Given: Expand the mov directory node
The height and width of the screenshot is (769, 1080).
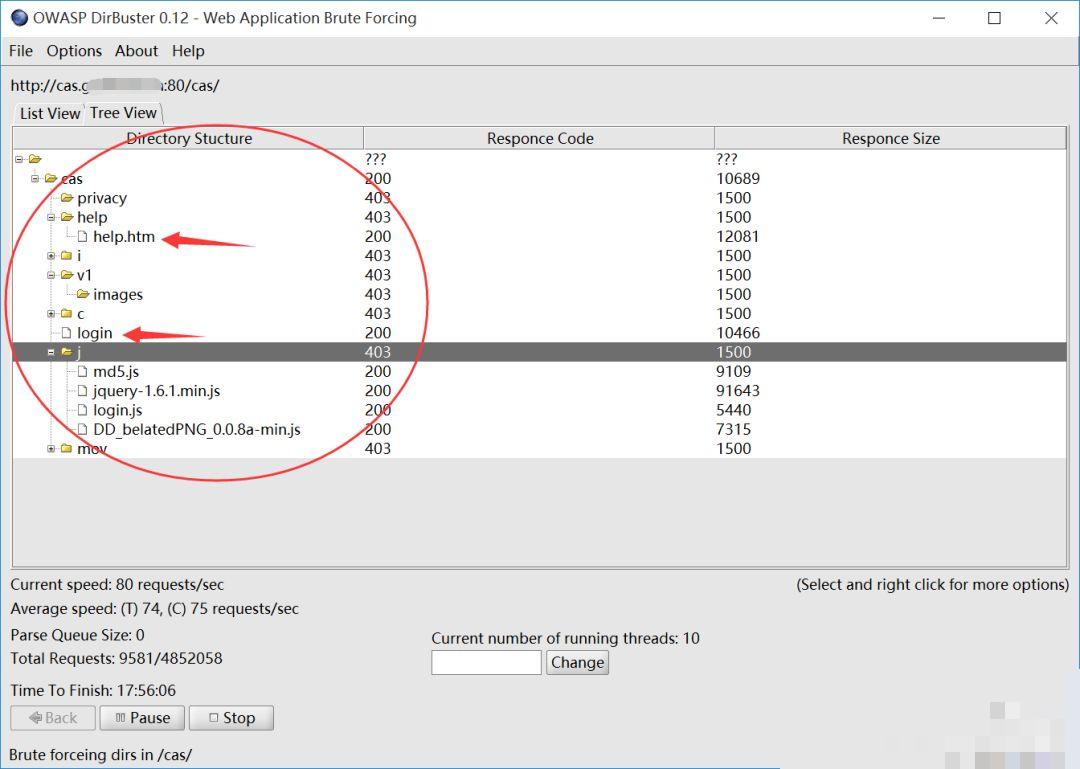Looking at the screenshot, I should (x=51, y=449).
